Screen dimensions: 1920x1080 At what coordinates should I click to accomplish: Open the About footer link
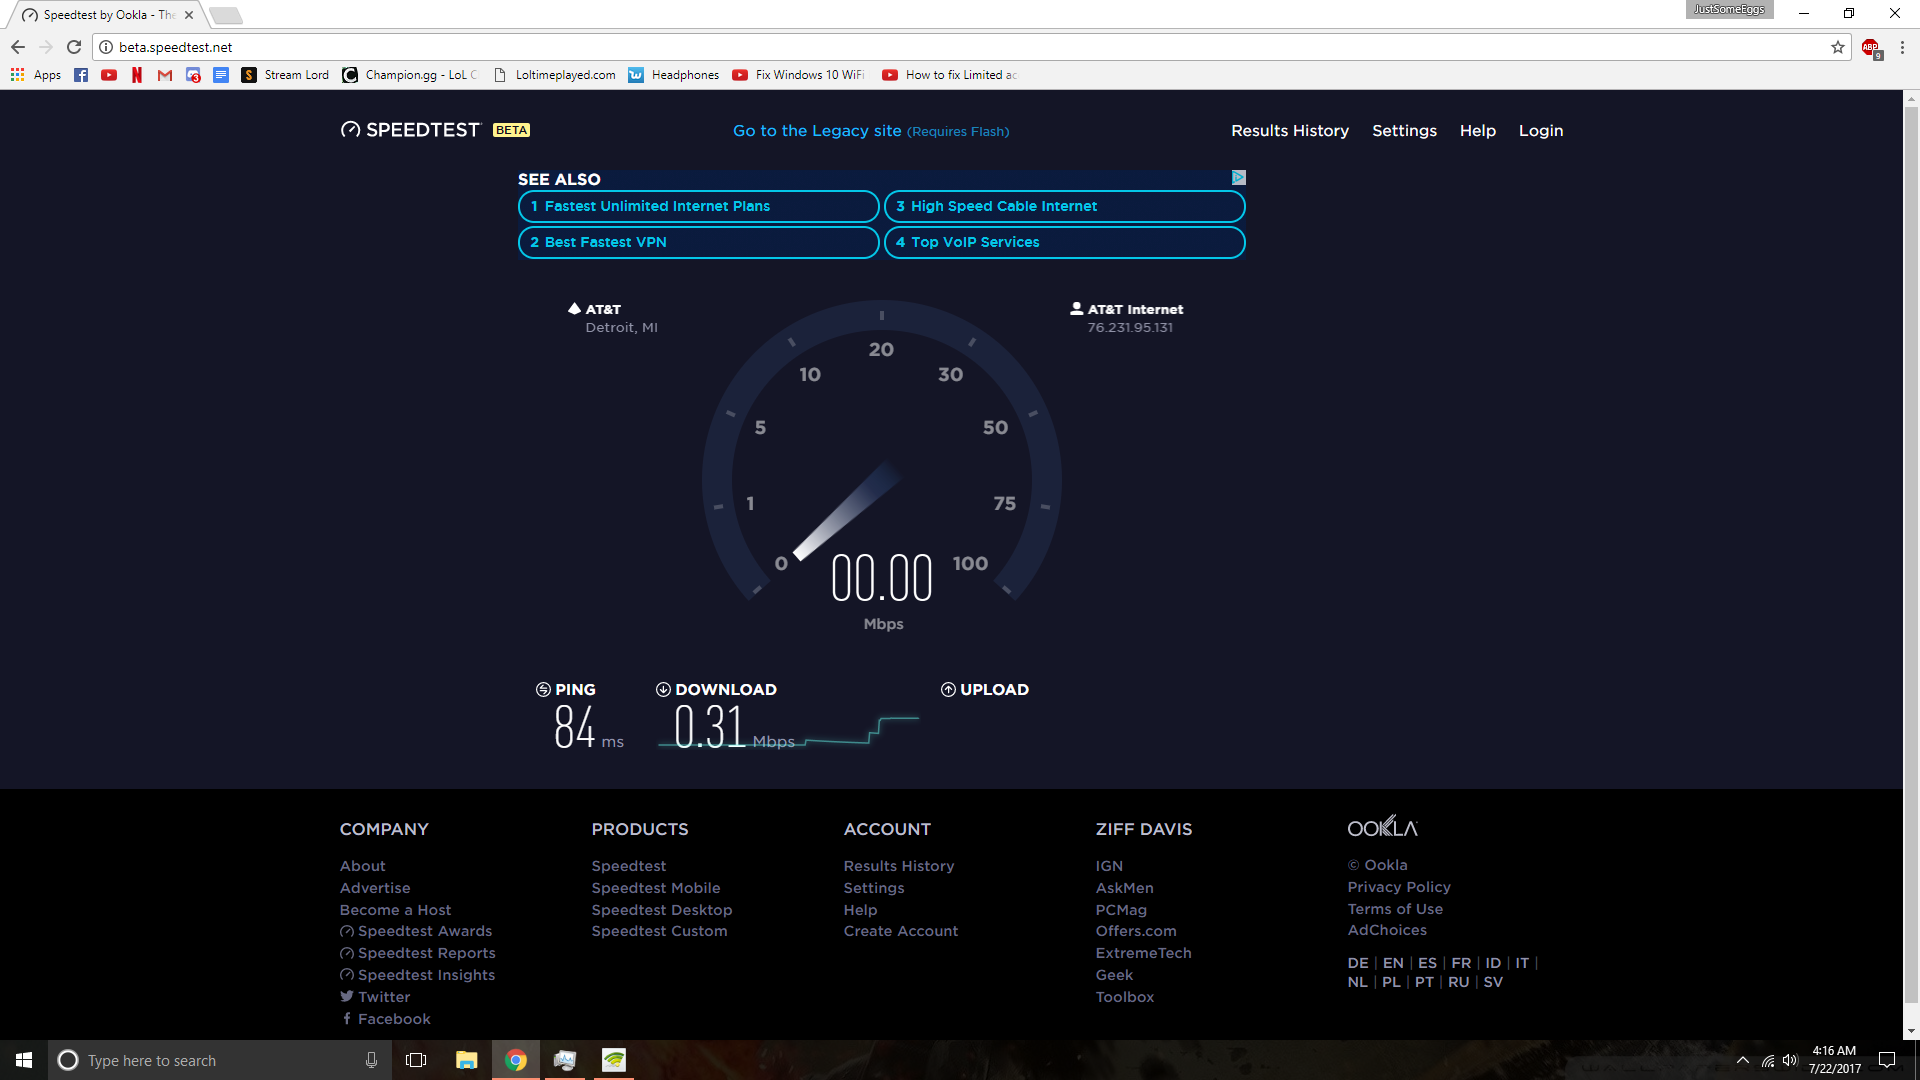(362, 866)
